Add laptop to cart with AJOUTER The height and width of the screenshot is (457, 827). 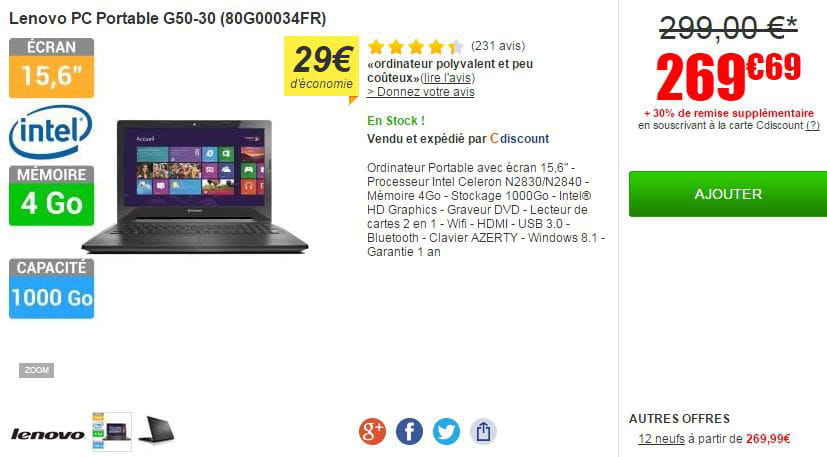(728, 194)
